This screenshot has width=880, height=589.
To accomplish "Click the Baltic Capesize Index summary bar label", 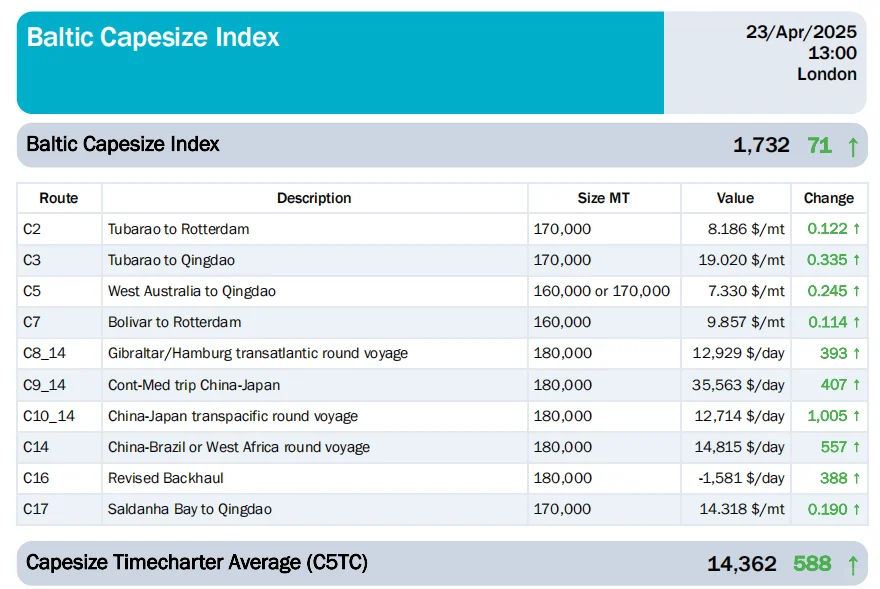I will coord(123,144).
